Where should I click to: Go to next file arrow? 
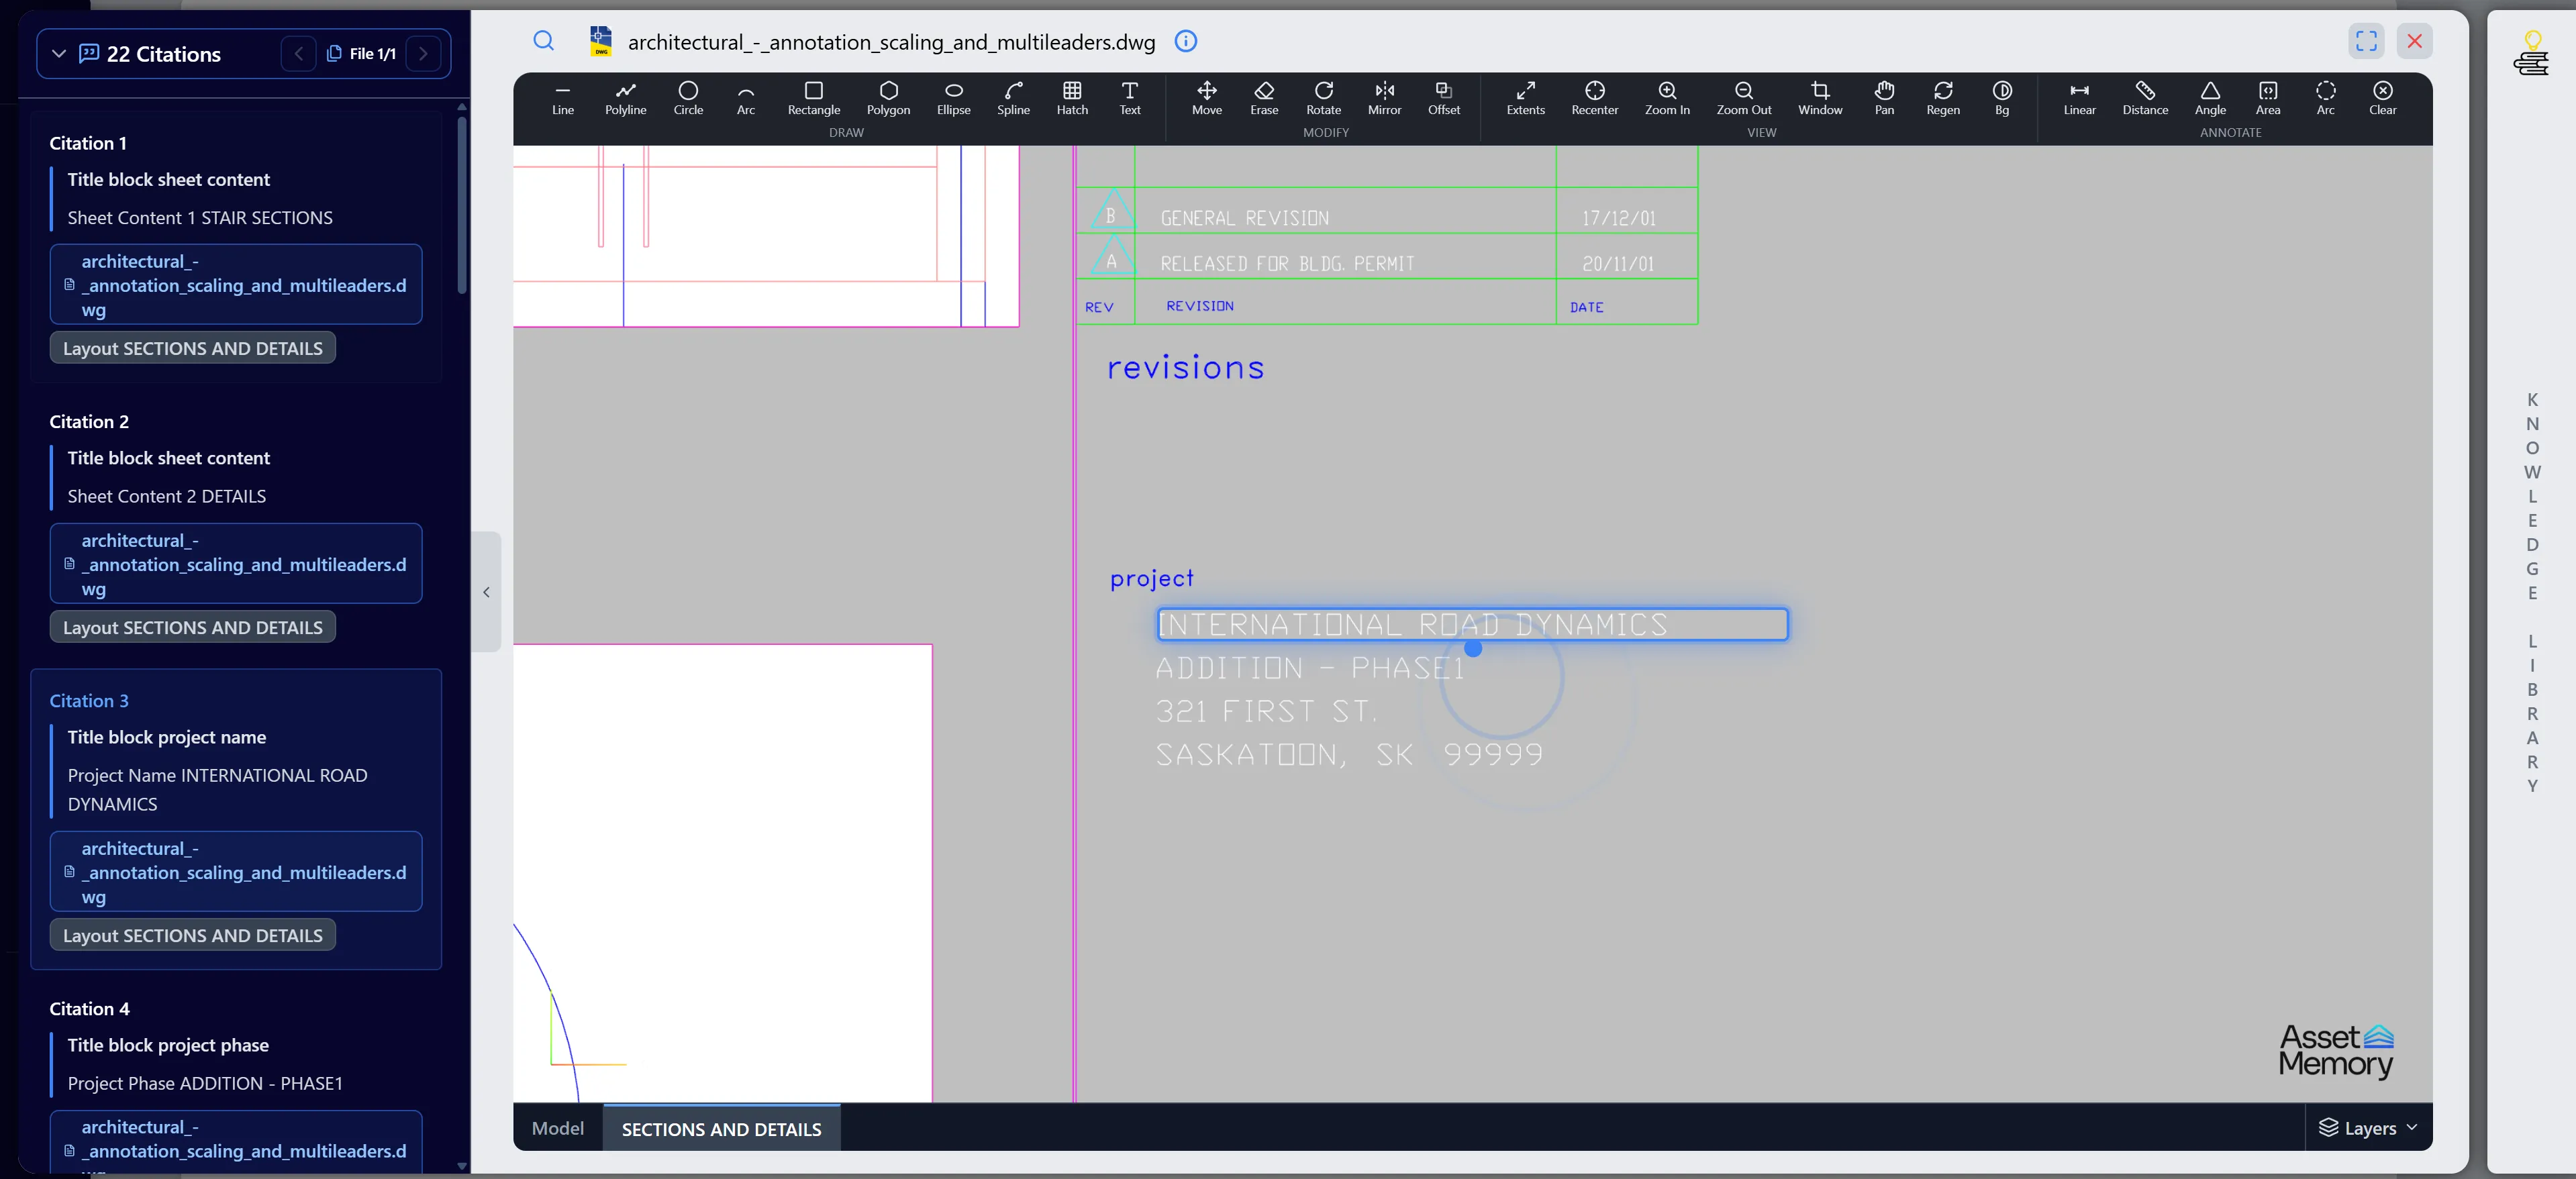click(423, 54)
